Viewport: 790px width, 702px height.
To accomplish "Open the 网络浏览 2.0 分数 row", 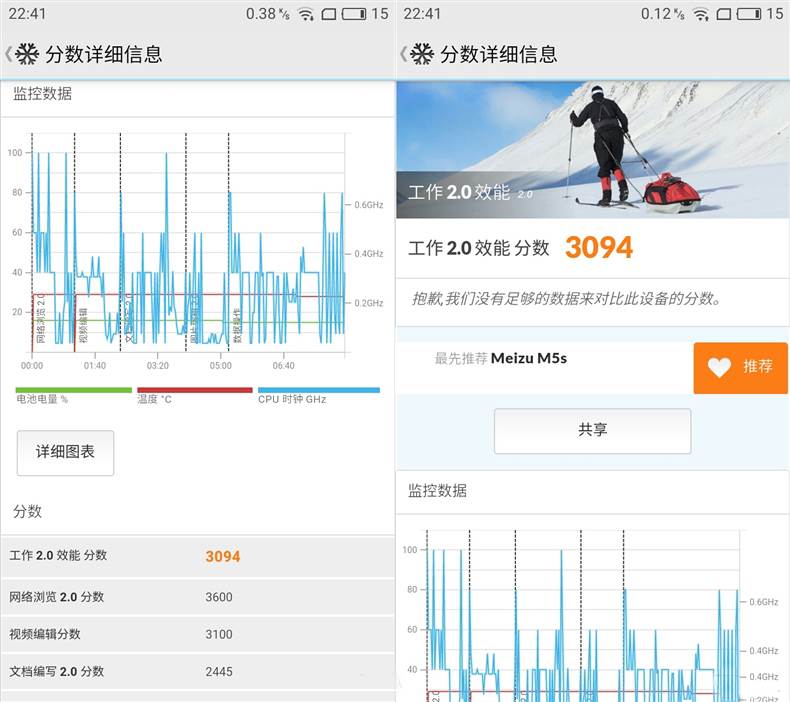I will tap(197, 597).
